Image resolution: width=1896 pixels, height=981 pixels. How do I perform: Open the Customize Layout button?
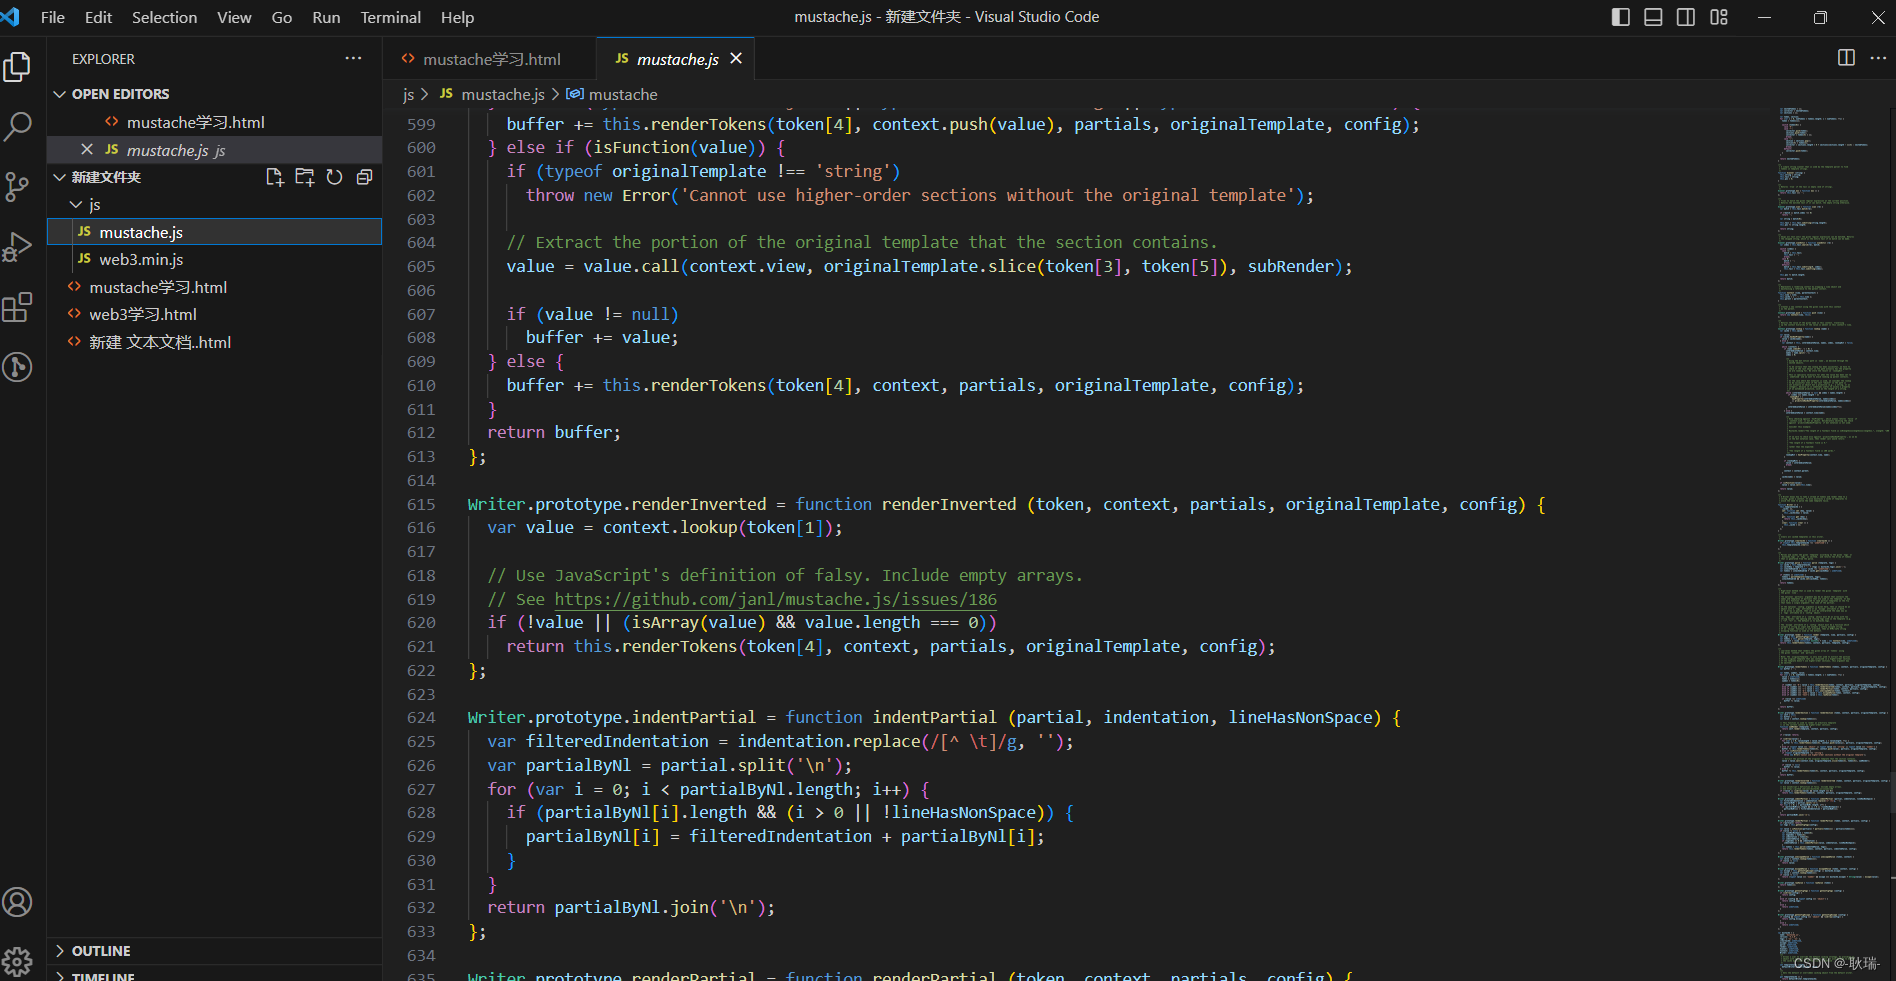pyautogui.click(x=1719, y=17)
